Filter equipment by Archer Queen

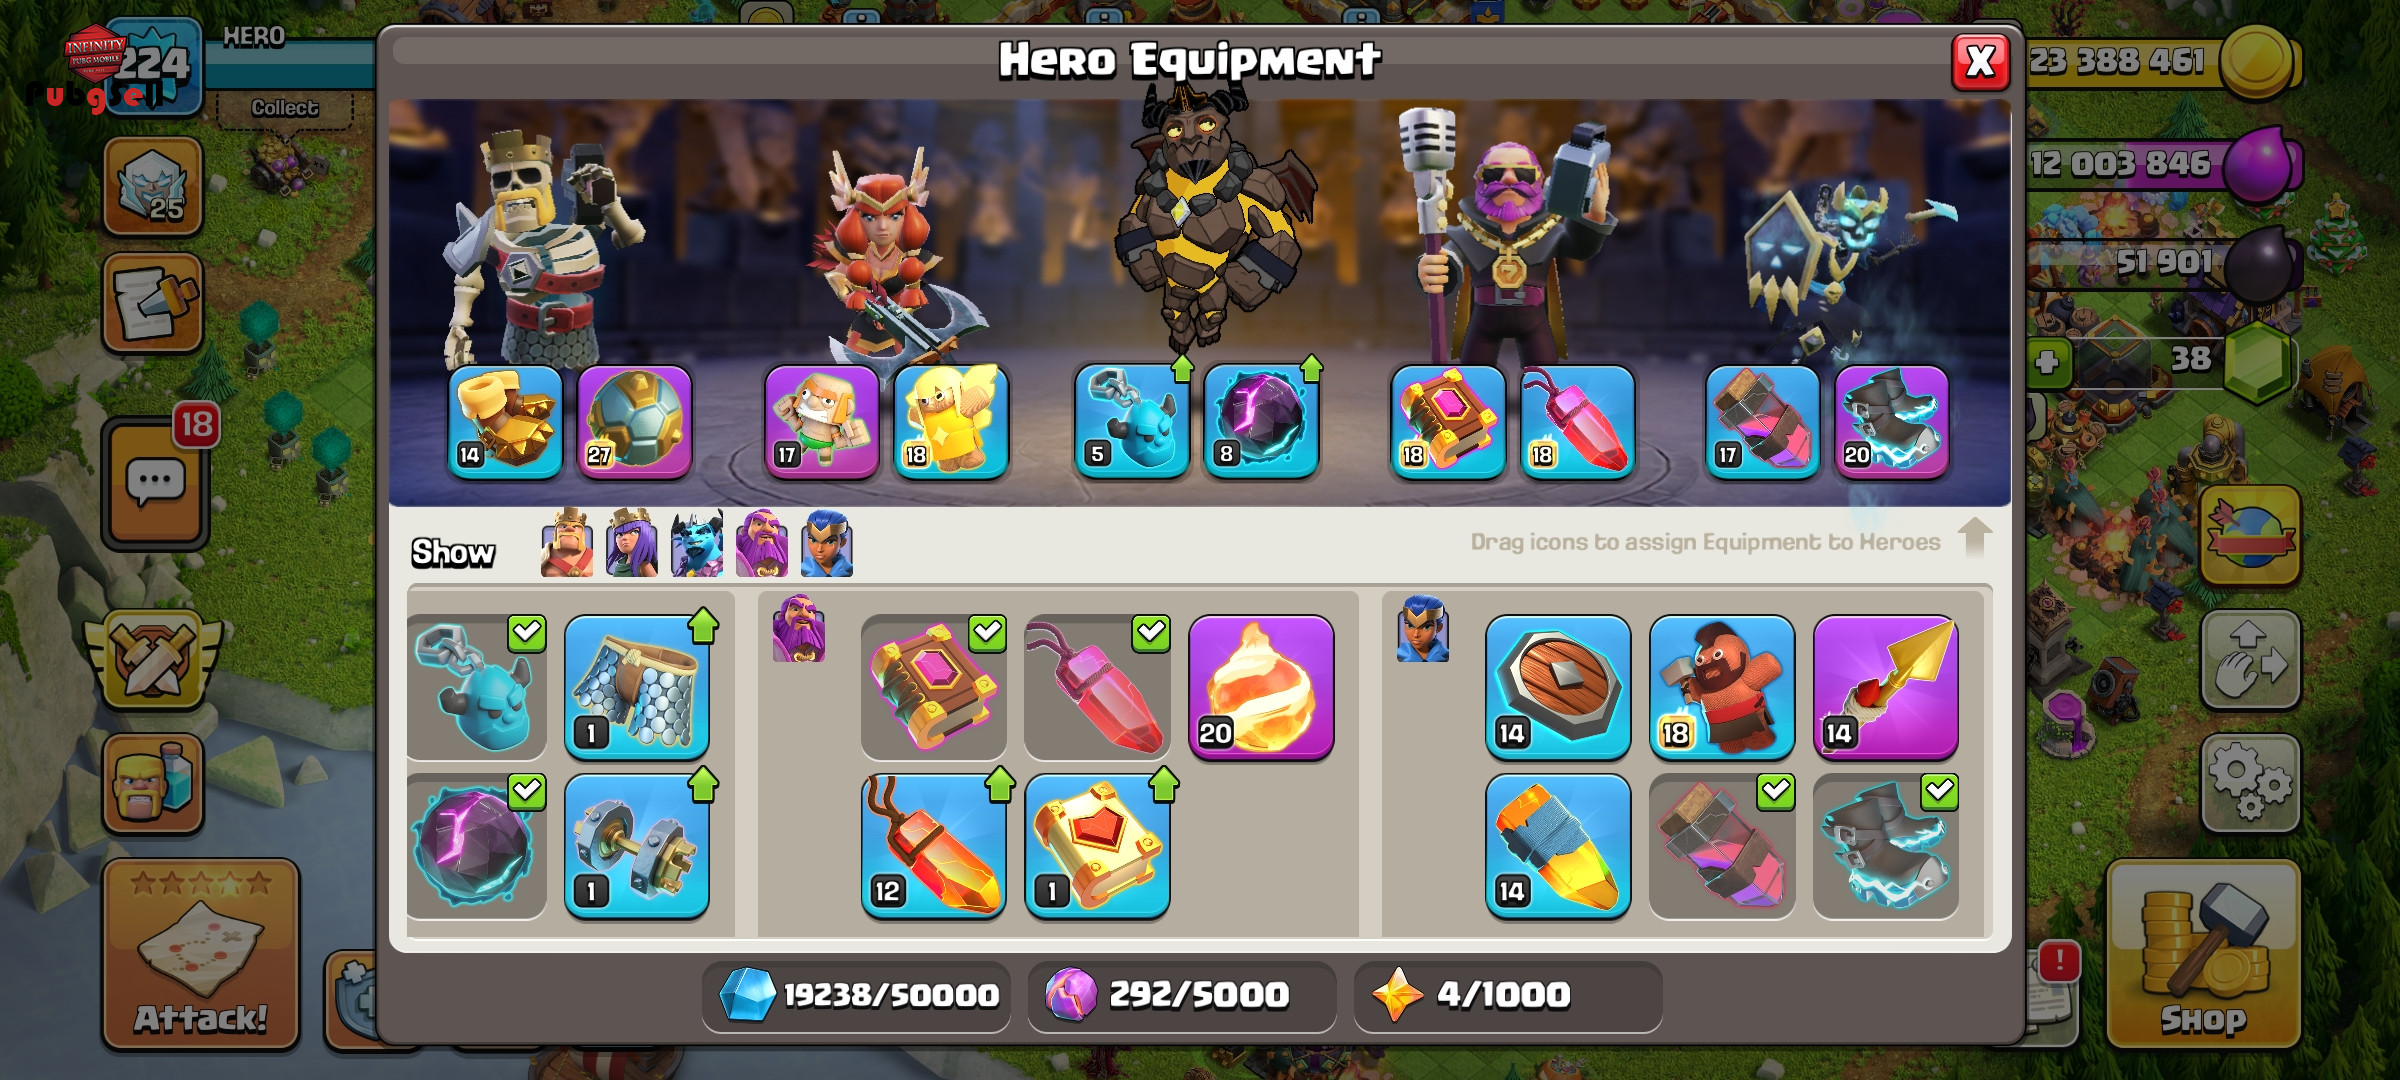click(631, 543)
